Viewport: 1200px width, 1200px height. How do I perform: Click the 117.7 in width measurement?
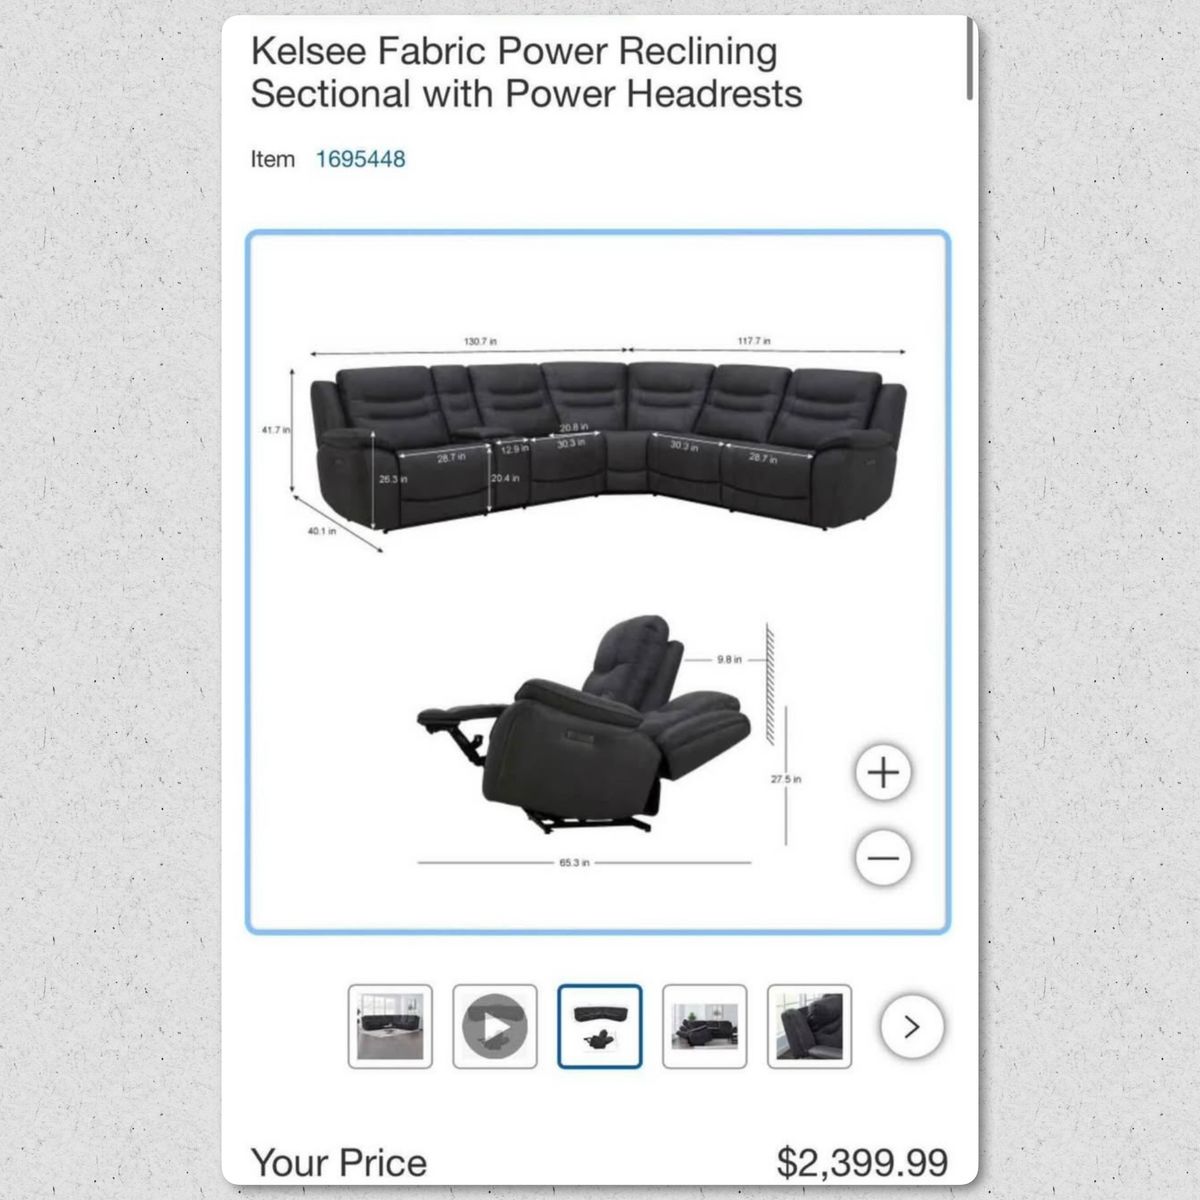click(754, 341)
